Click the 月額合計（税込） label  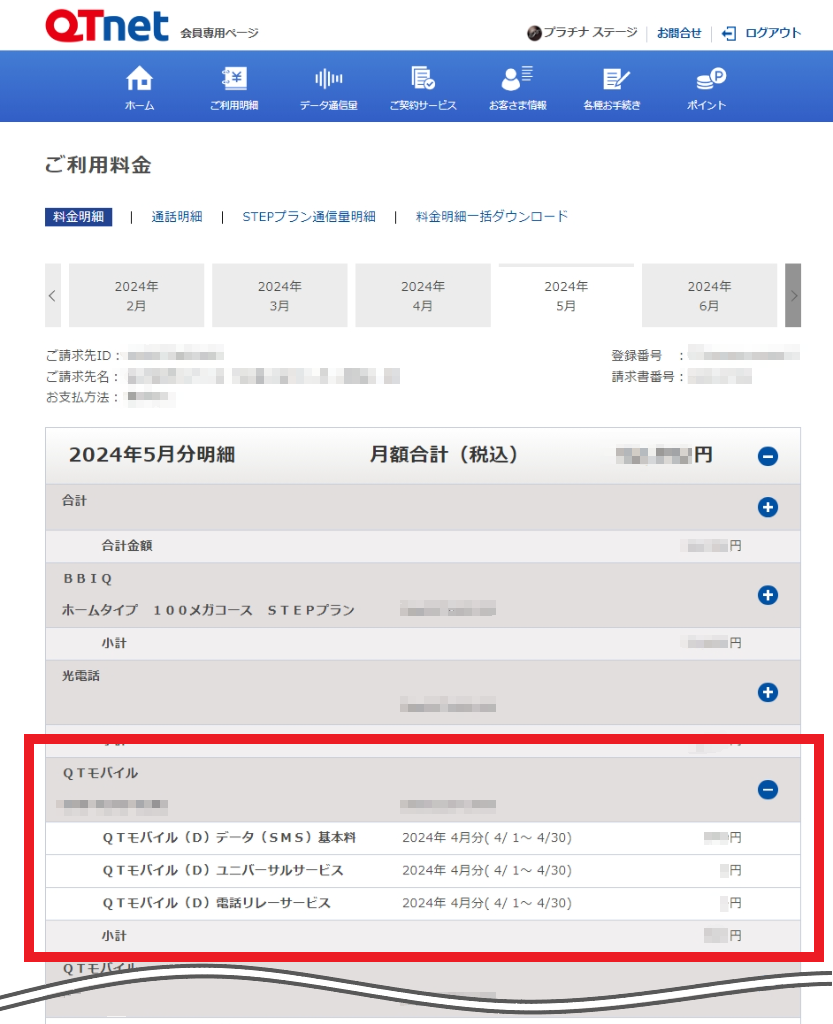(444, 455)
